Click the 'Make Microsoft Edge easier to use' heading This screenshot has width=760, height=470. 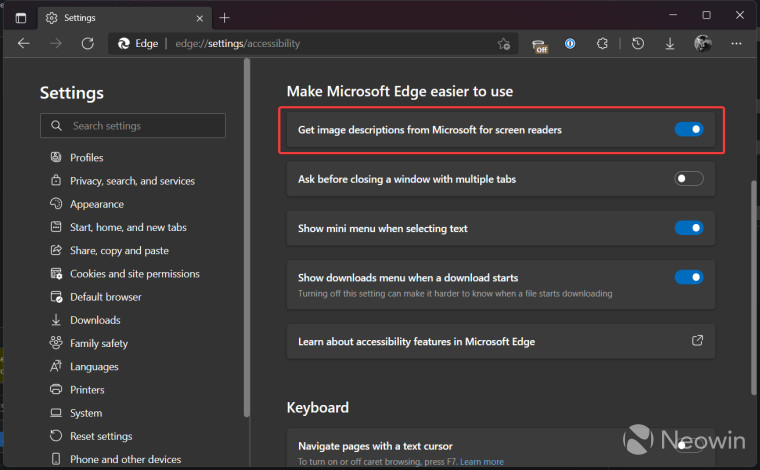[400, 91]
